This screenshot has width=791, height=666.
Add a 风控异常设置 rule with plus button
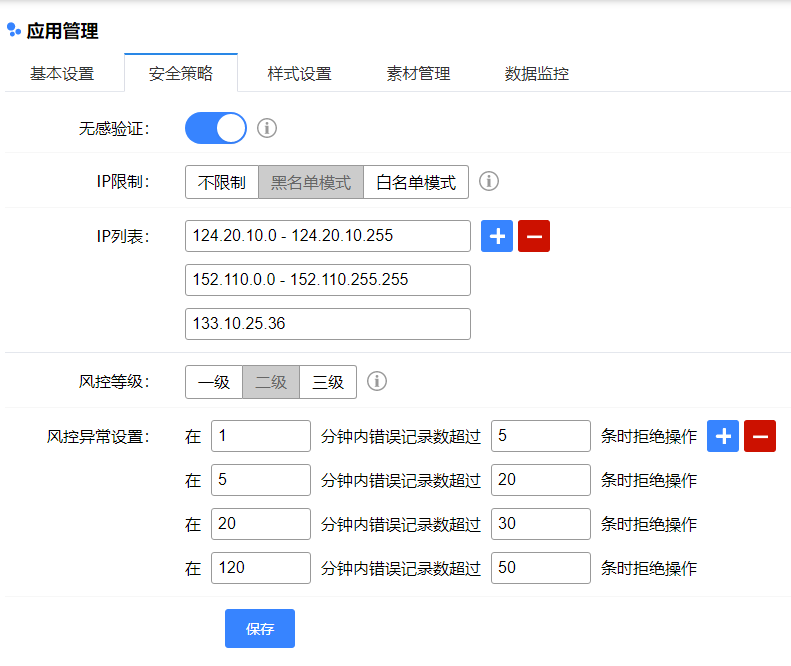coord(723,436)
